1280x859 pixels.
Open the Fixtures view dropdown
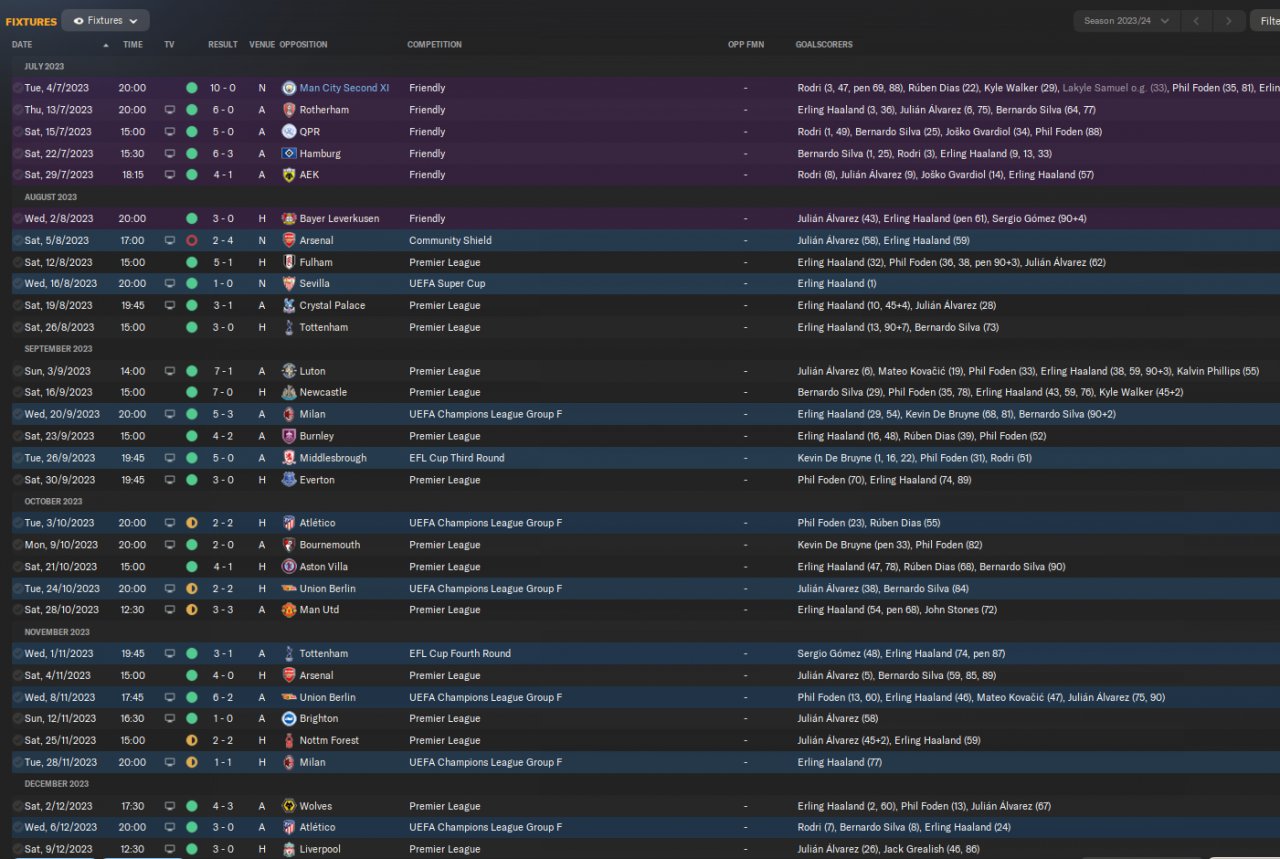tap(105, 20)
